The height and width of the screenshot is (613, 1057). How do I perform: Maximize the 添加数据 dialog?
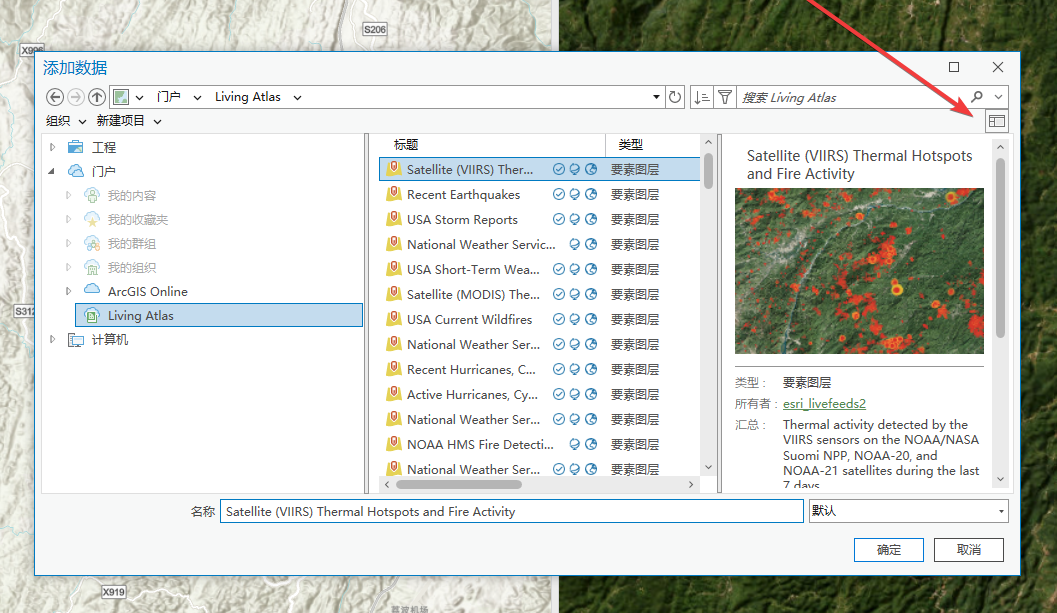[x=954, y=67]
